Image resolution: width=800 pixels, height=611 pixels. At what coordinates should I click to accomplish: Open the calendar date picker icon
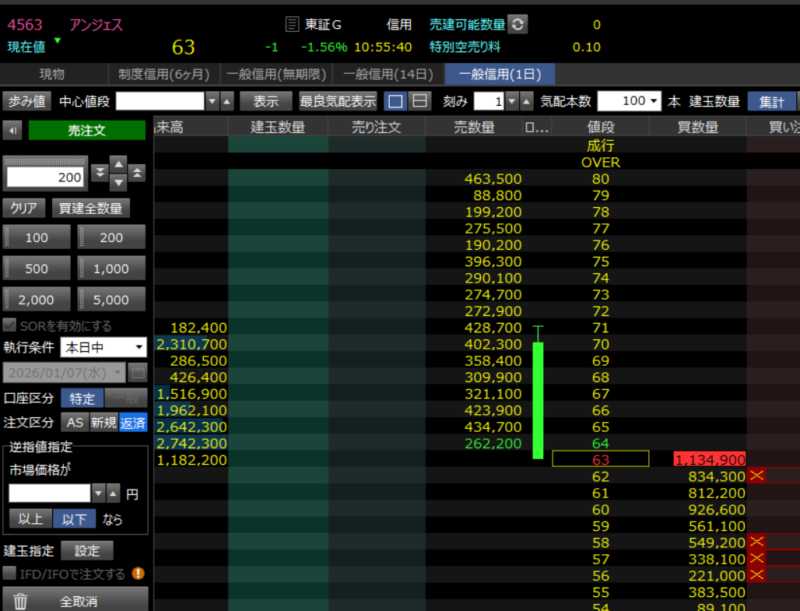(x=138, y=372)
